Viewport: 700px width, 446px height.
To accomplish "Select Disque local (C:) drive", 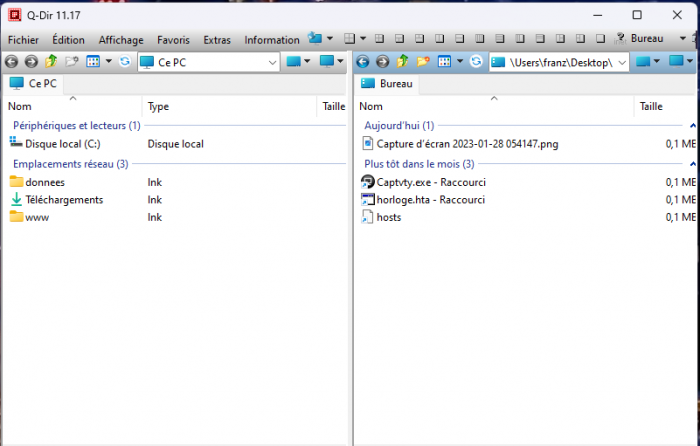I will click(62, 144).
